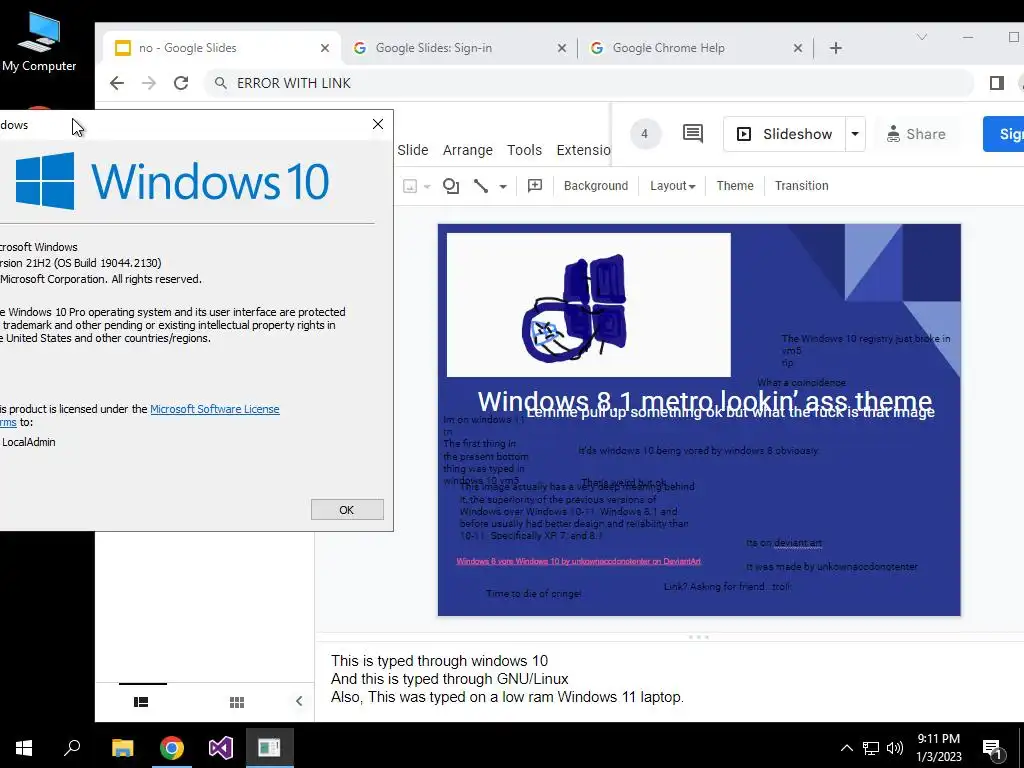The width and height of the screenshot is (1024, 768).
Task: Open the Arrange menu
Action: [468, 150]
